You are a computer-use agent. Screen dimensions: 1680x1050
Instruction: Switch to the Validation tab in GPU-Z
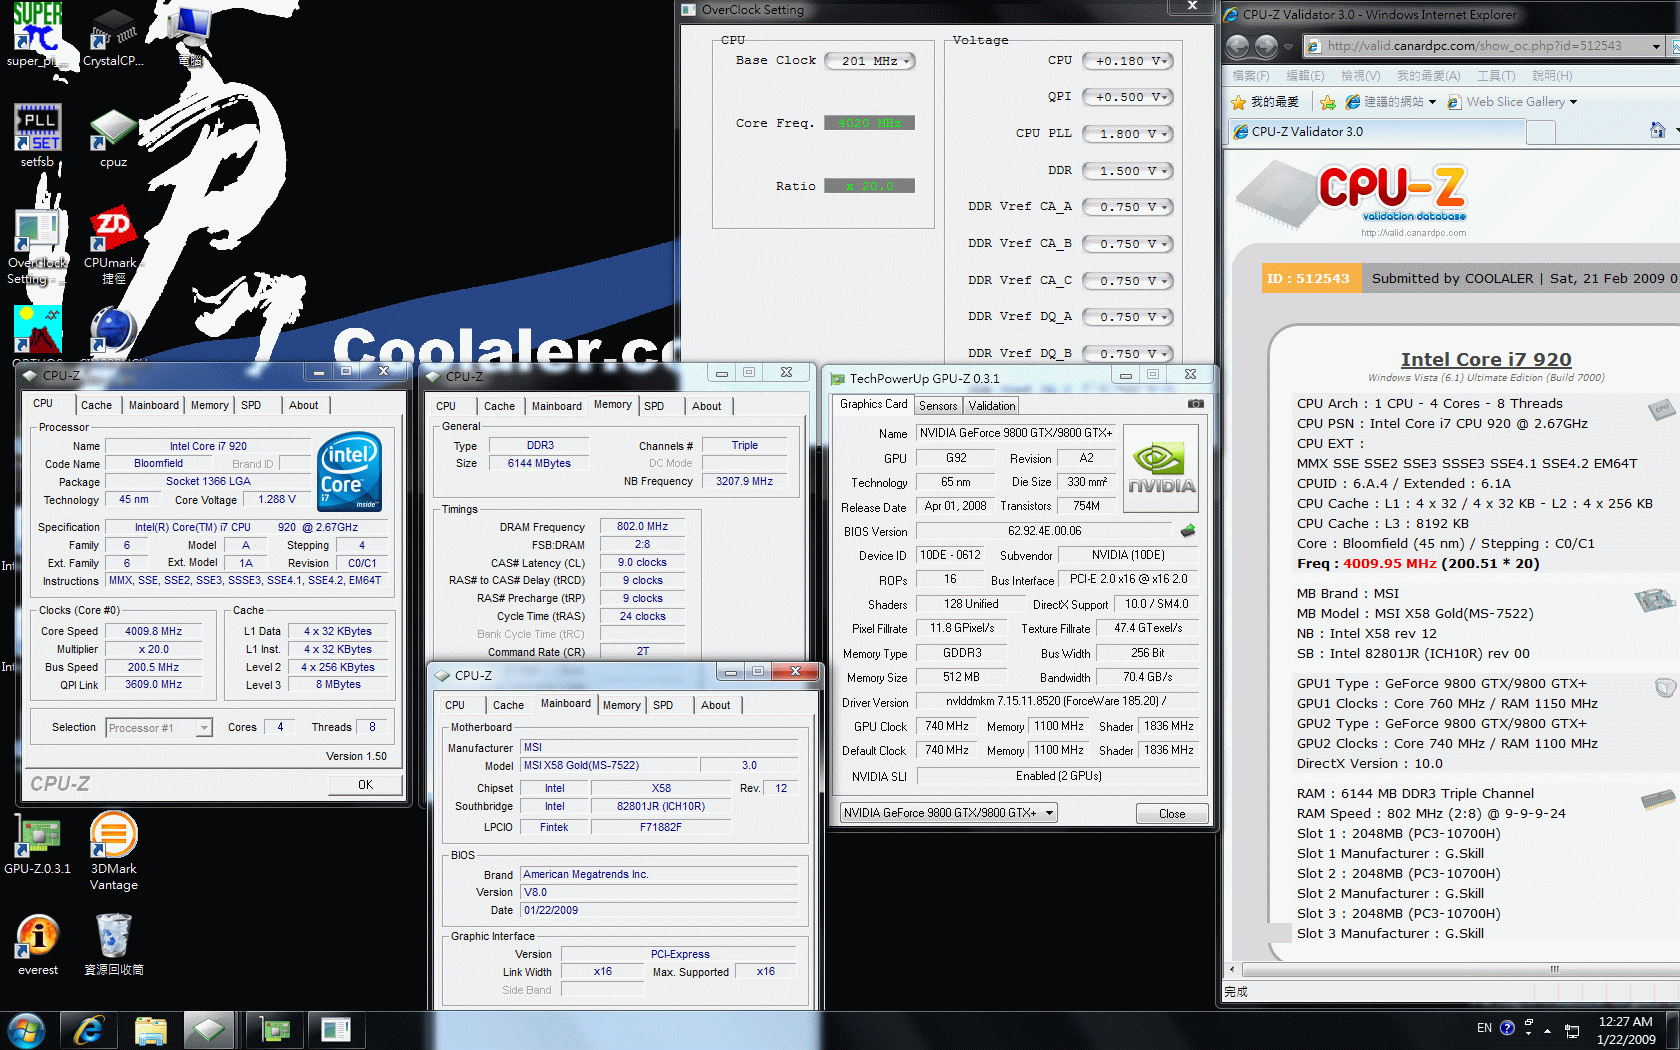[x=992, y=405]
